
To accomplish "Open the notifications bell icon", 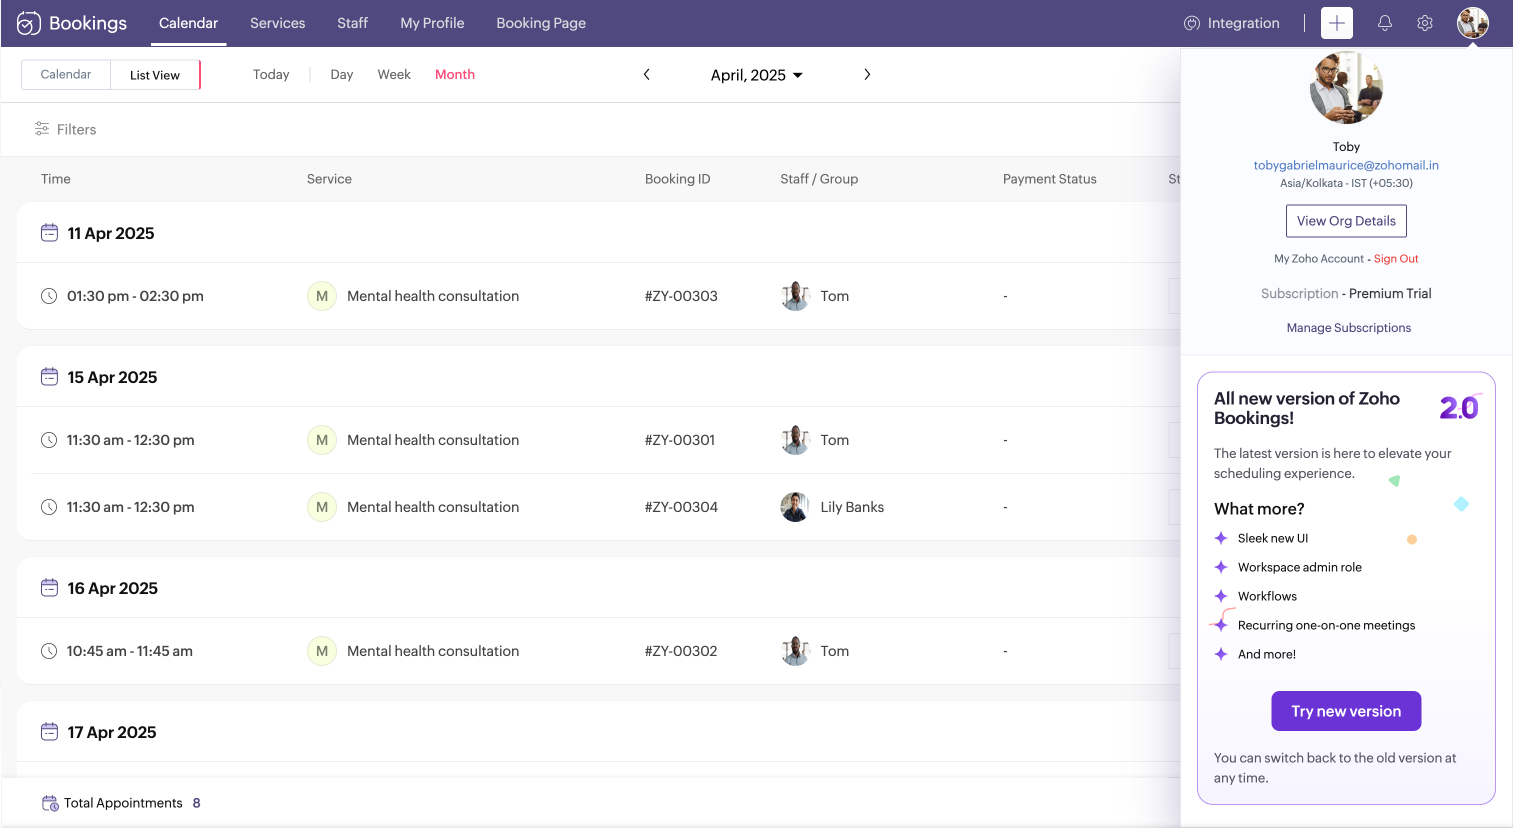I will (1385, 23).
